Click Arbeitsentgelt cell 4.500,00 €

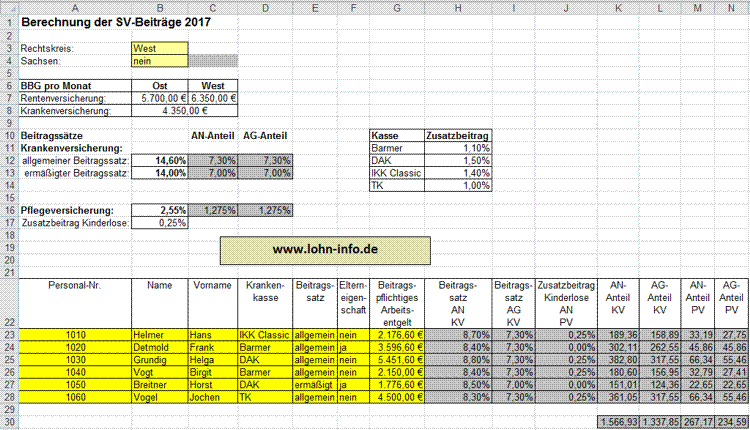click(x=397, y=397)
